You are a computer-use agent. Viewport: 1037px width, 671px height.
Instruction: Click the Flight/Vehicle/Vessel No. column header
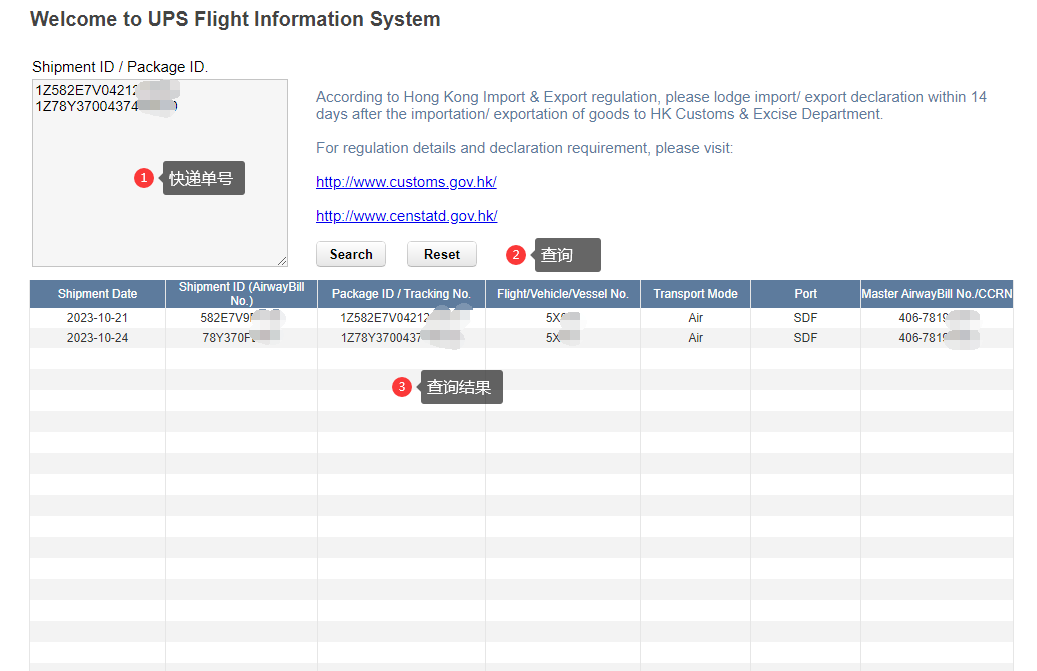point(562,294)
